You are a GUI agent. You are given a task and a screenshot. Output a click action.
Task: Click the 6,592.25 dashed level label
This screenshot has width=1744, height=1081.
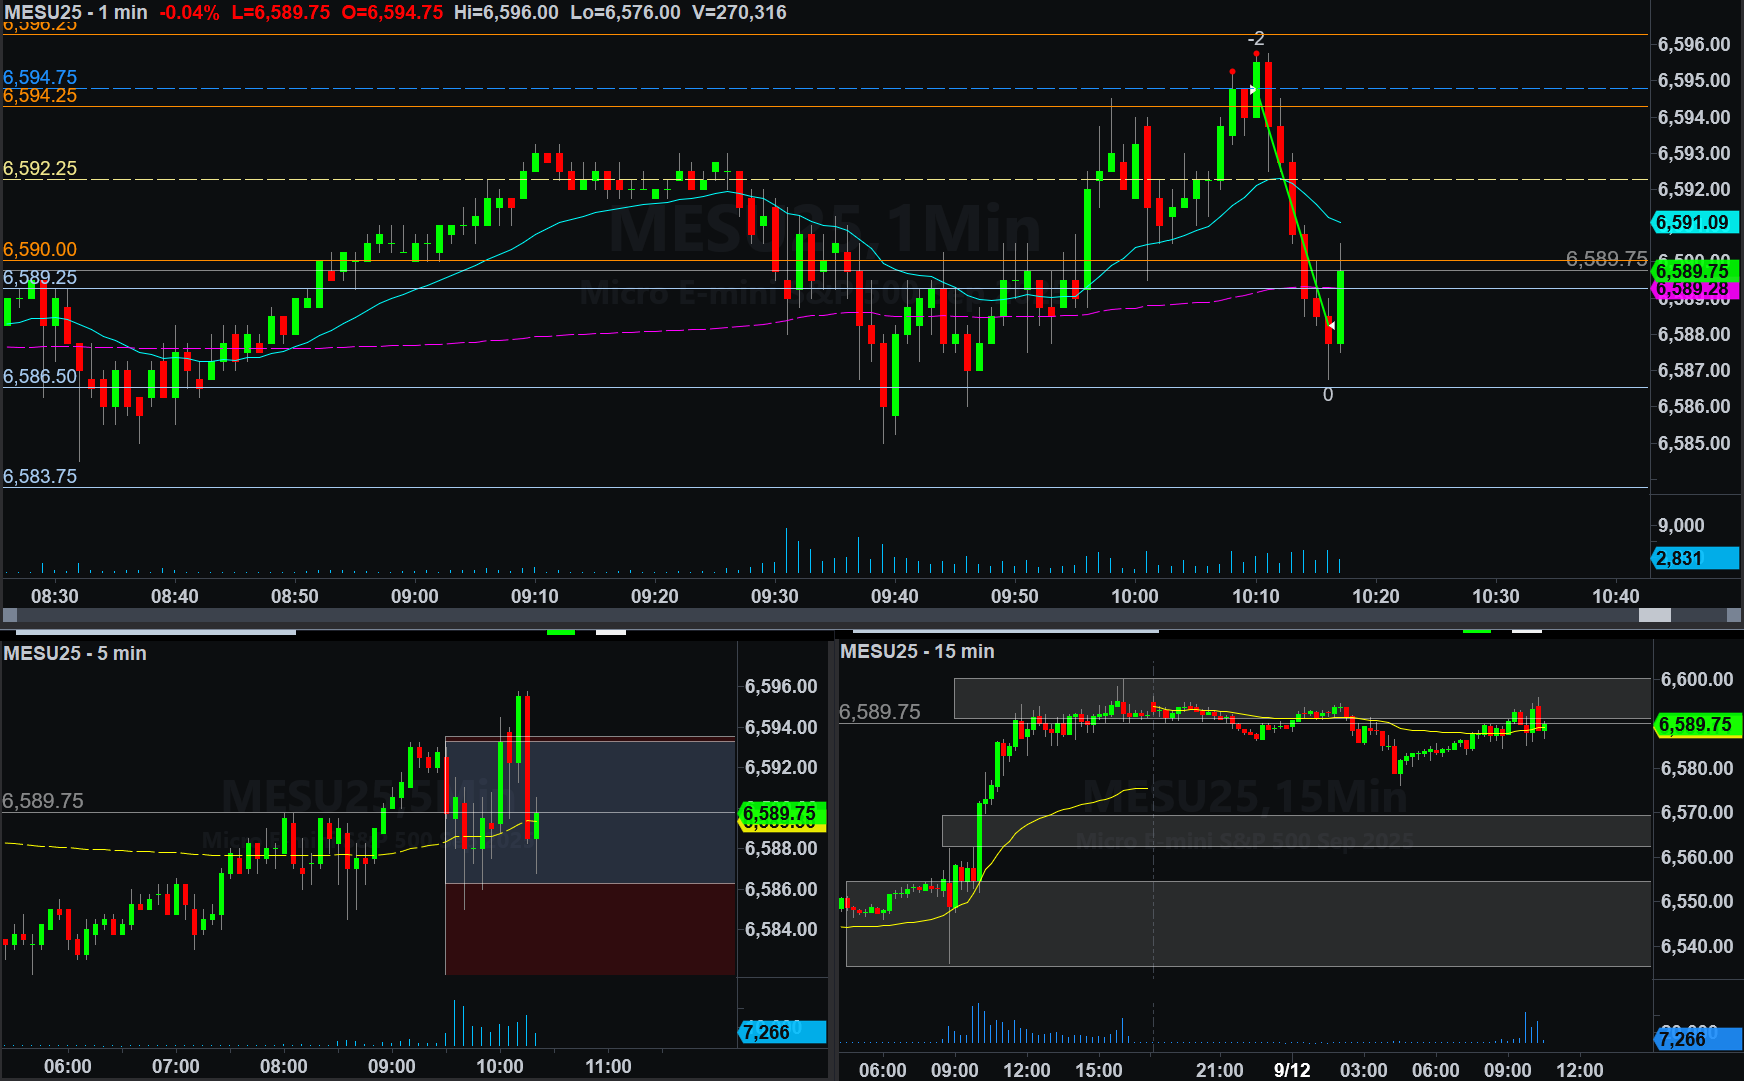(x=40, y=168)
